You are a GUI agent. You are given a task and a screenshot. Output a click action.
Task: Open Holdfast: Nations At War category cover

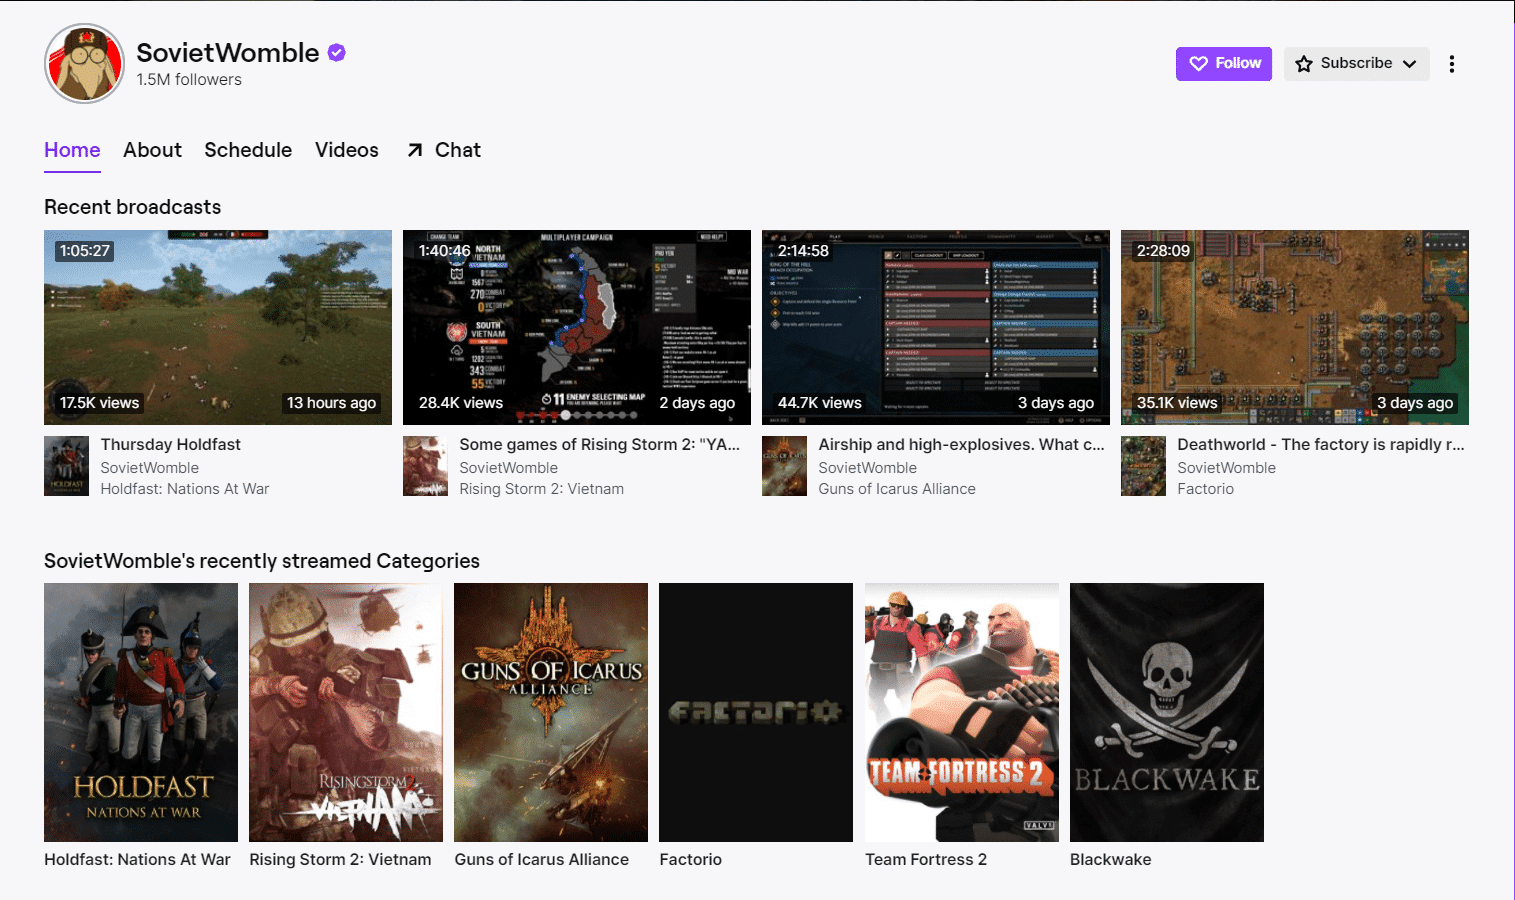[x=141, y=712]
